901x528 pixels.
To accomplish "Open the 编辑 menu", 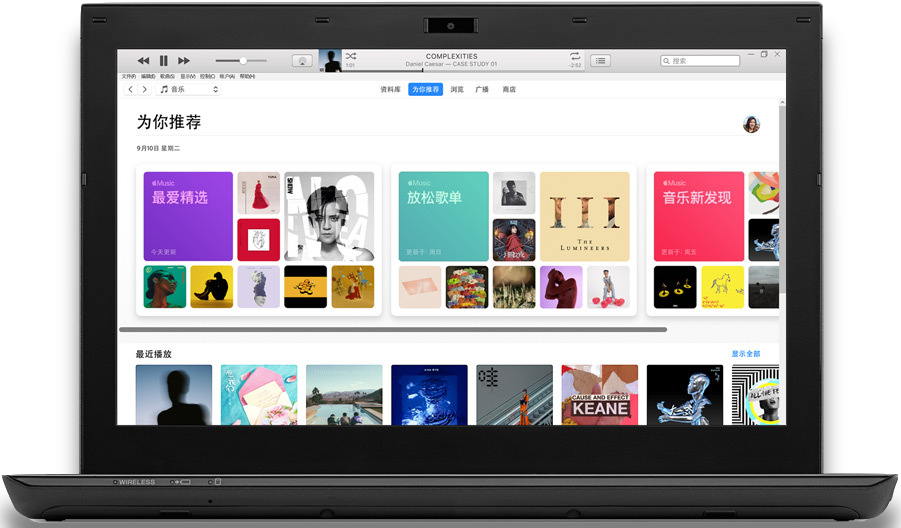I will [148, 76].
